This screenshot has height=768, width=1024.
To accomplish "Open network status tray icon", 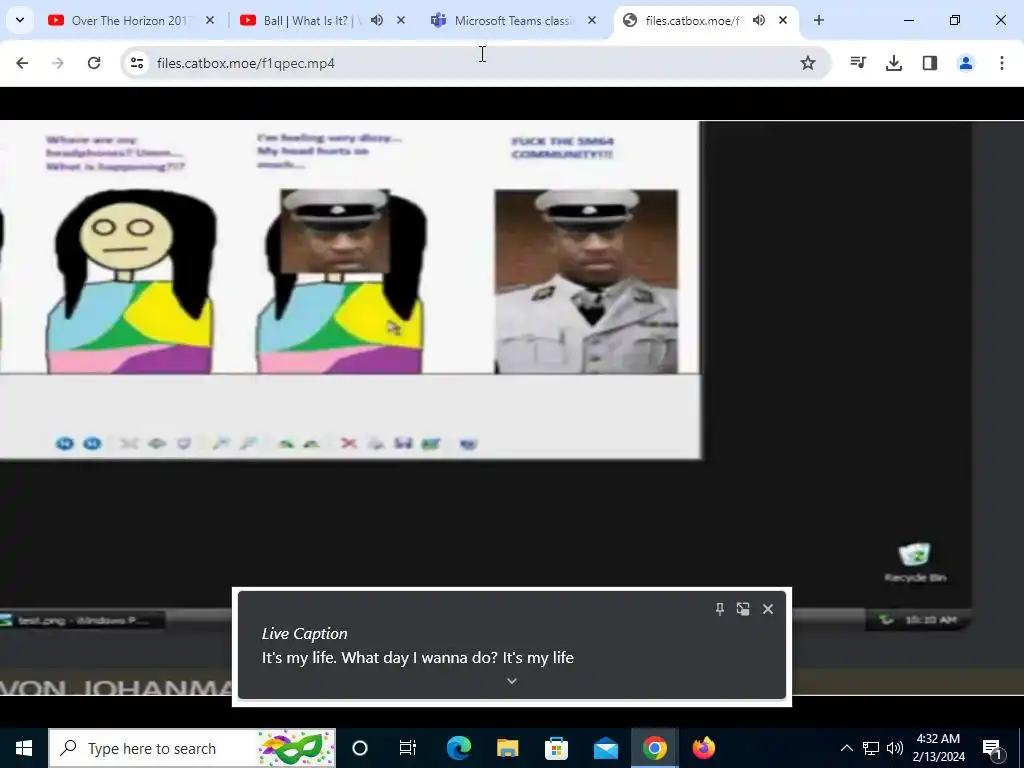I will [x=871, y=748].
